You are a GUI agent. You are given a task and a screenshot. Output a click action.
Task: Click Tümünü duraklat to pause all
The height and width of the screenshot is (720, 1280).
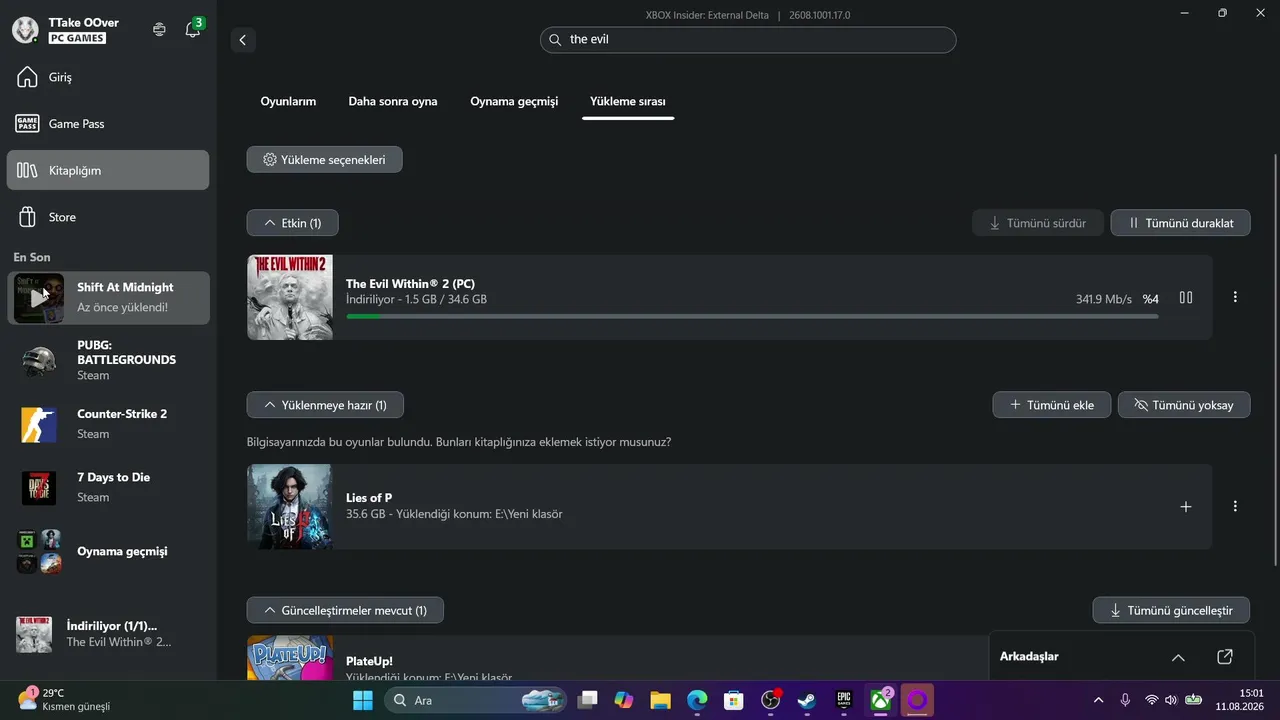[1180, 223]
